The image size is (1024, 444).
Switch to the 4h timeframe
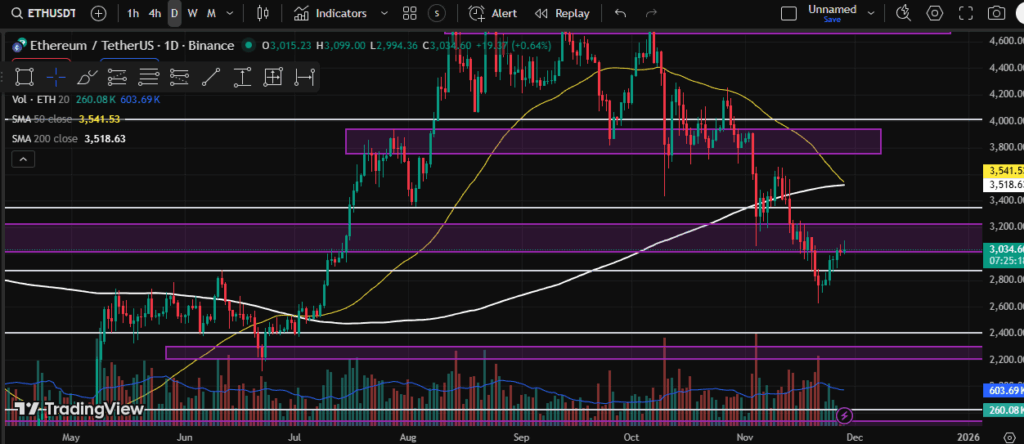click(154, 13)
